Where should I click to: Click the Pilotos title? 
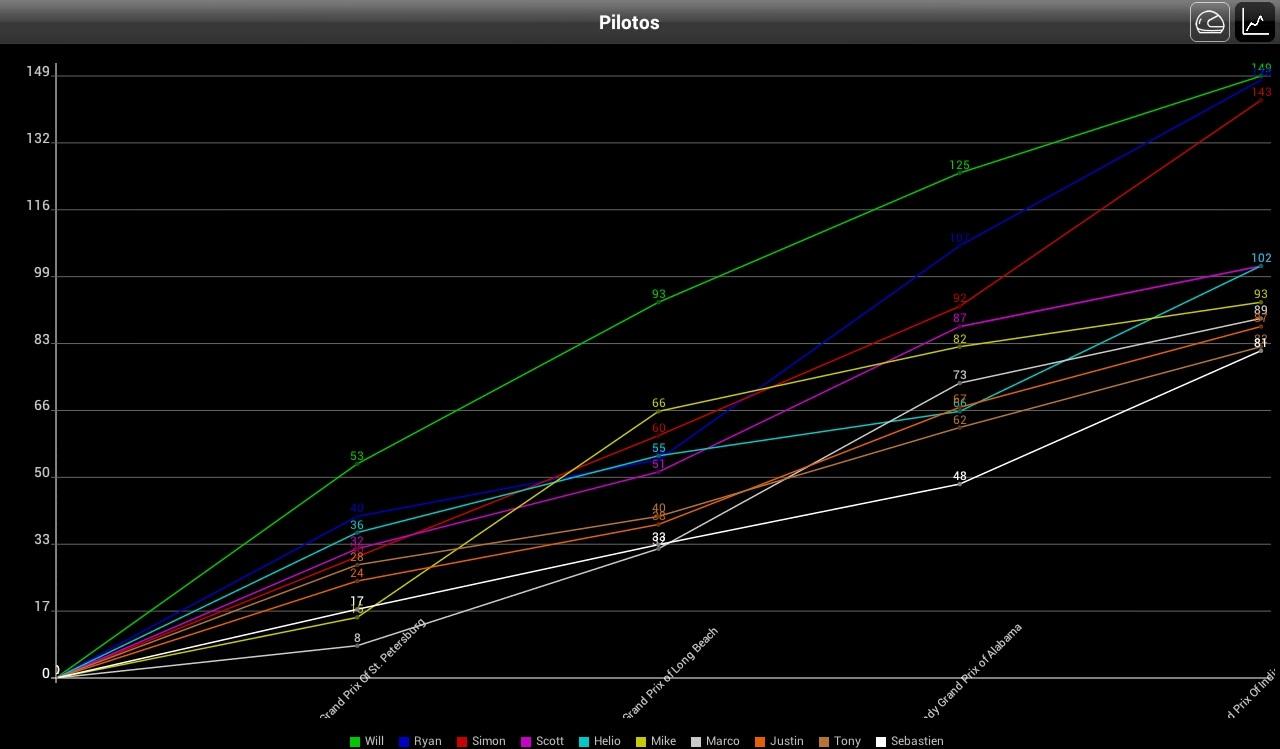[629, 22]
